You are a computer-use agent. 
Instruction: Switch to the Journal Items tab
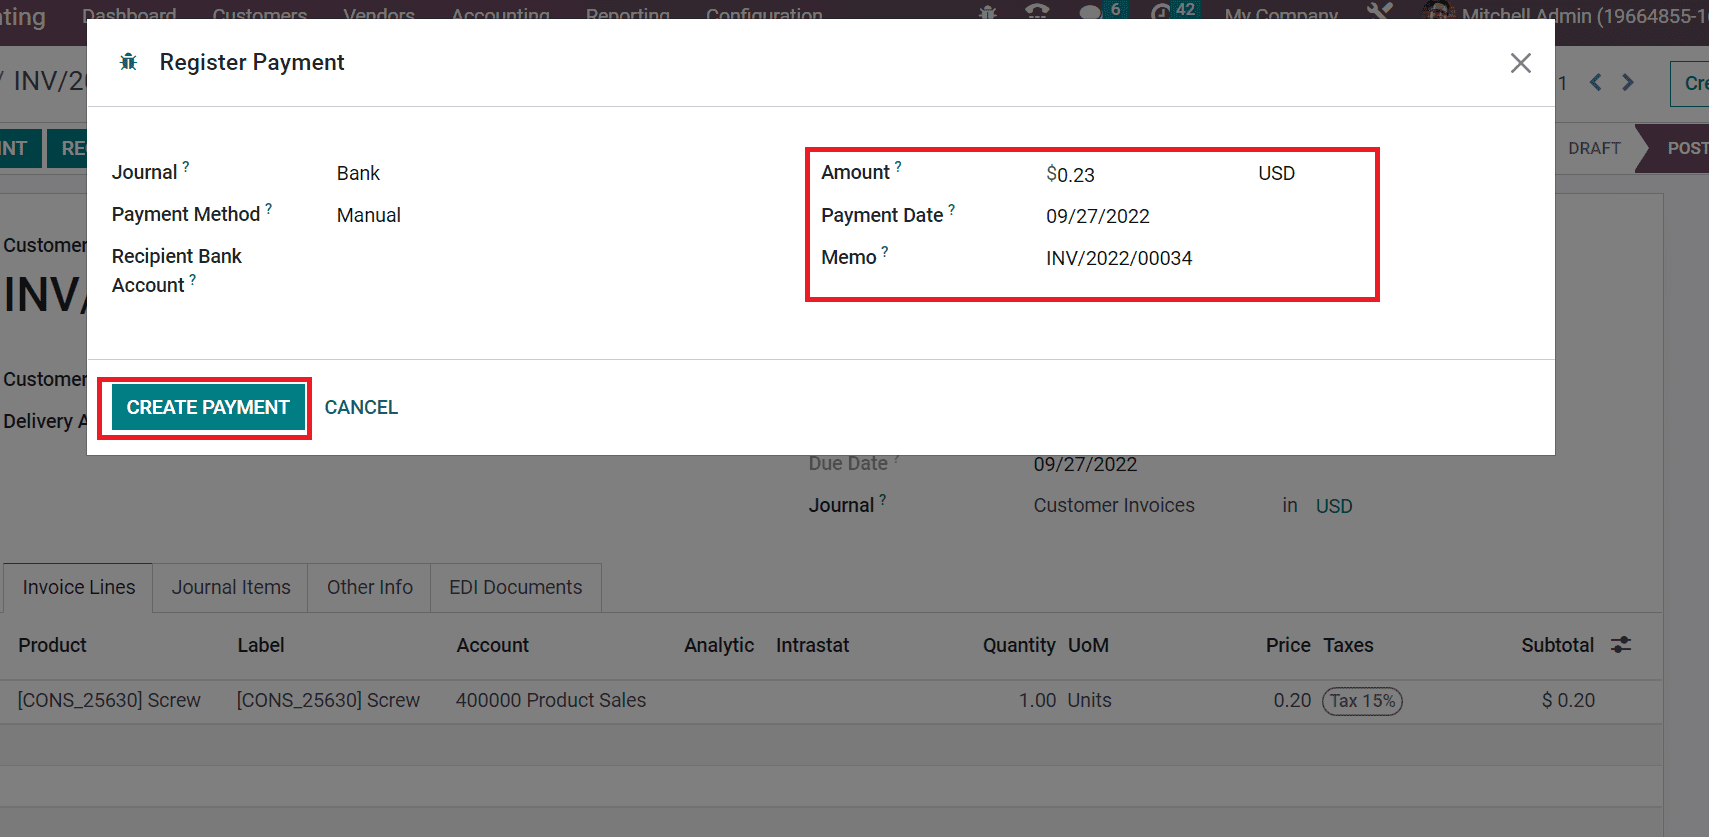[231, 587]
